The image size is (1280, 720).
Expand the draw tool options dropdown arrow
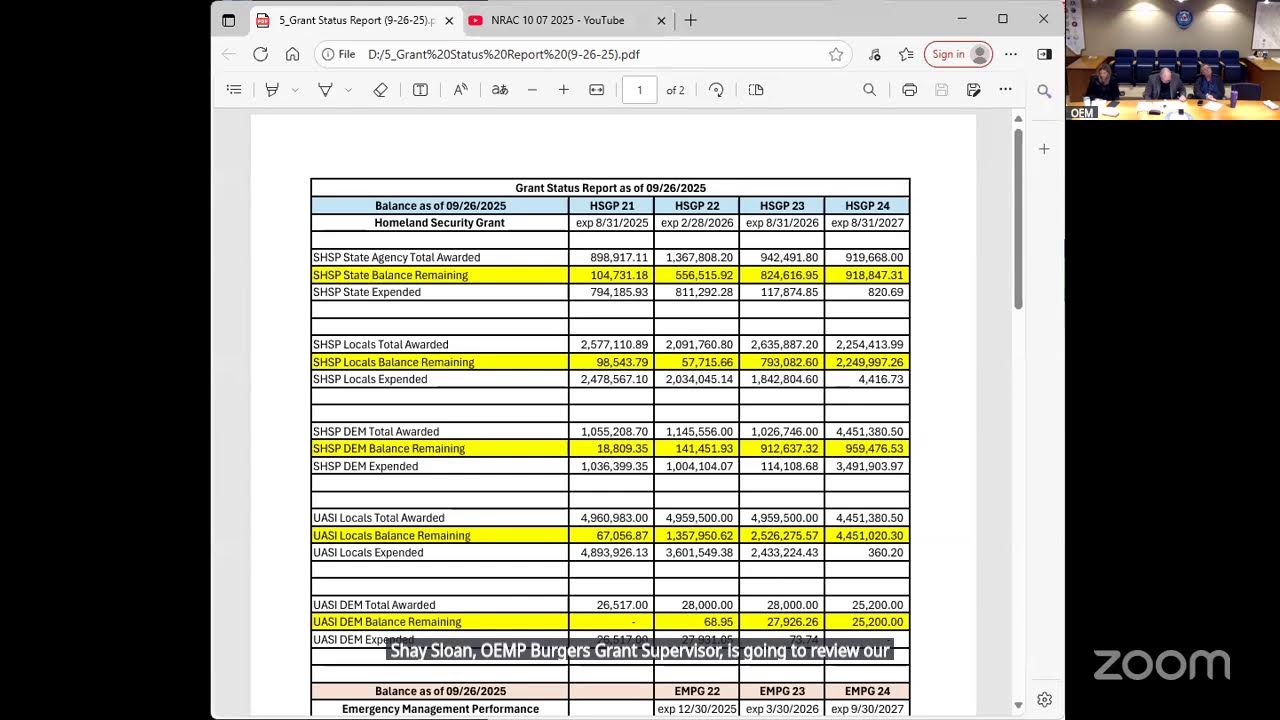pos(348,90)
